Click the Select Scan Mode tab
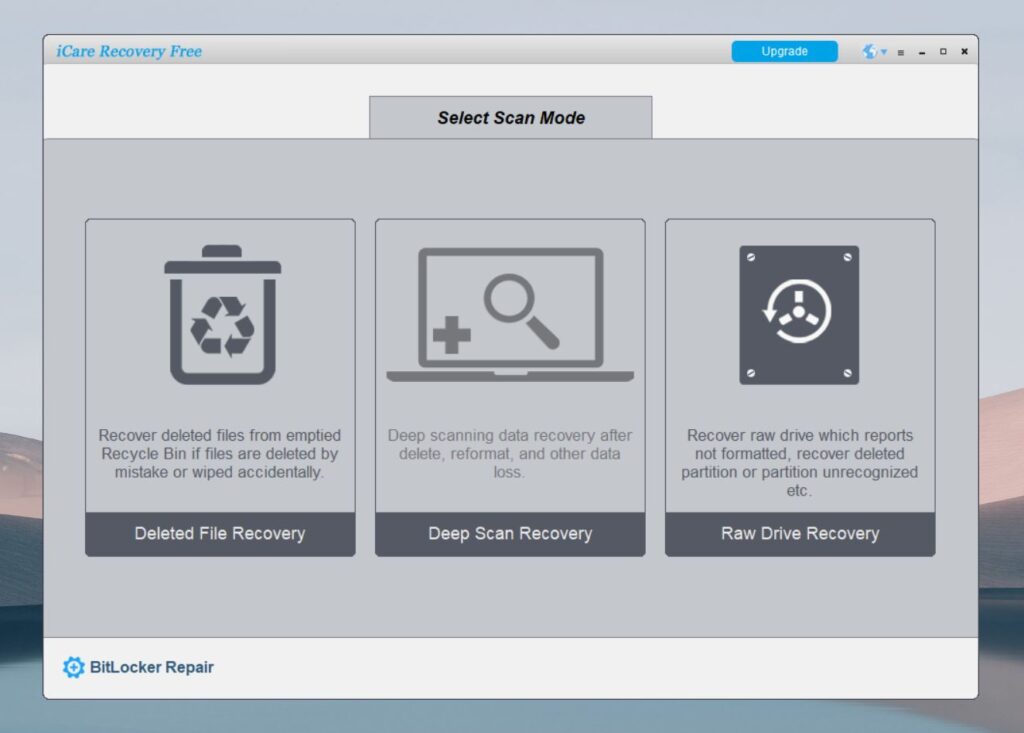Viewport: 1024px width, 733px height. pyautogui.click(x=510, y=117)
